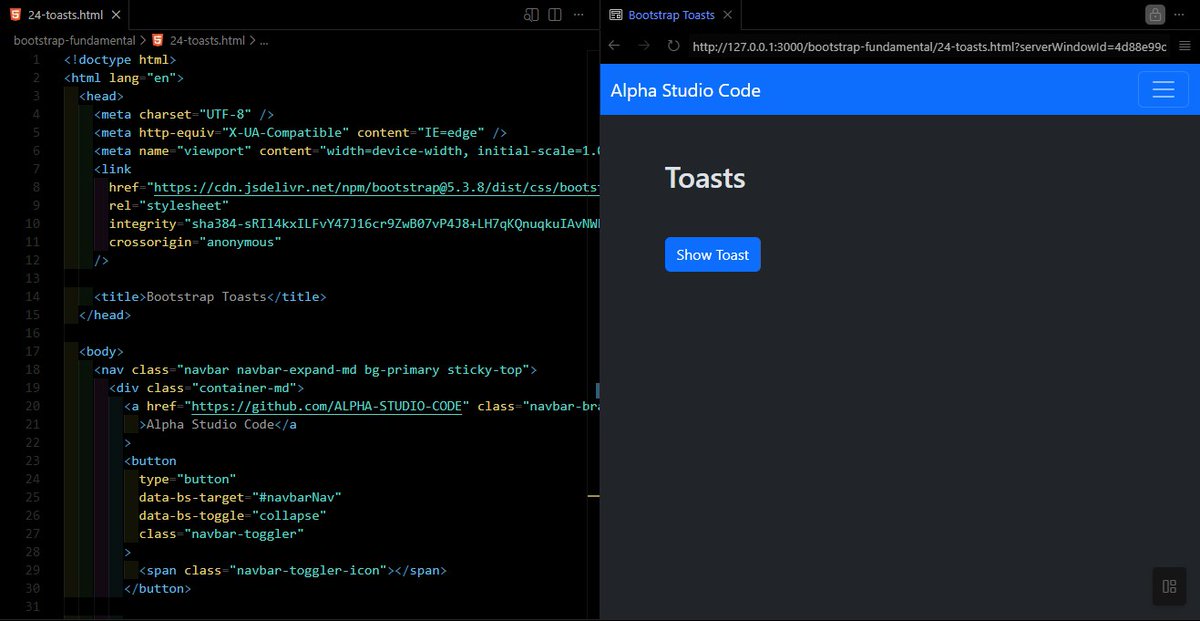Click the <title>Bootstrap Toasts</title> line
Image resolution: width=1200 pixels, height=621 pixels.
pos(210,297)
